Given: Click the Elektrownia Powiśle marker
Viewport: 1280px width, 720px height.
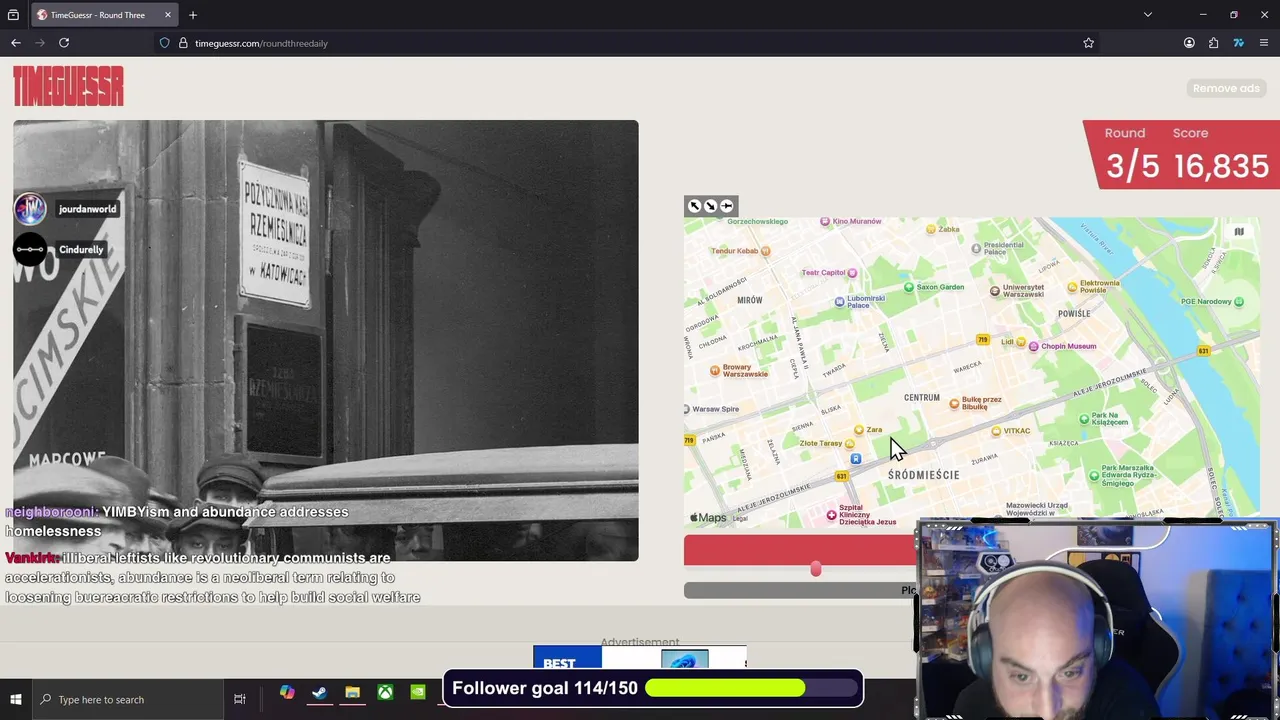Looking at the screenshot, I should point(1072,287).
